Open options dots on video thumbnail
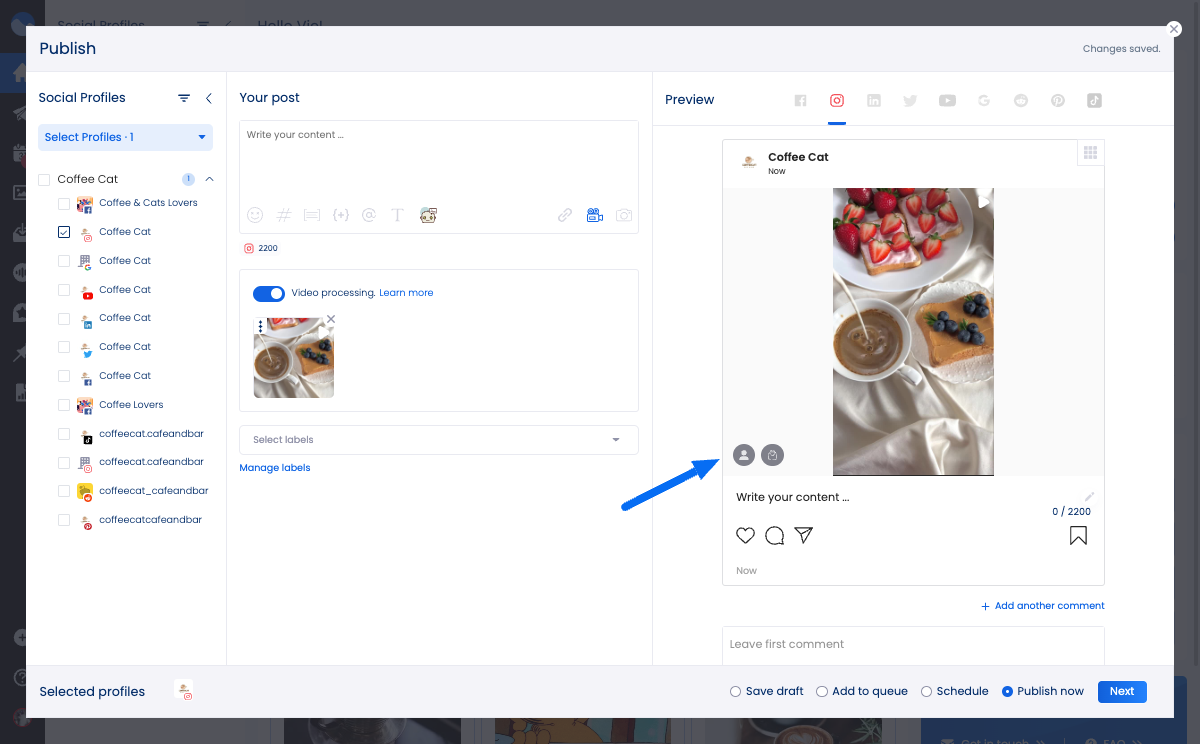1200x744 pixels. tap(260, 326)
